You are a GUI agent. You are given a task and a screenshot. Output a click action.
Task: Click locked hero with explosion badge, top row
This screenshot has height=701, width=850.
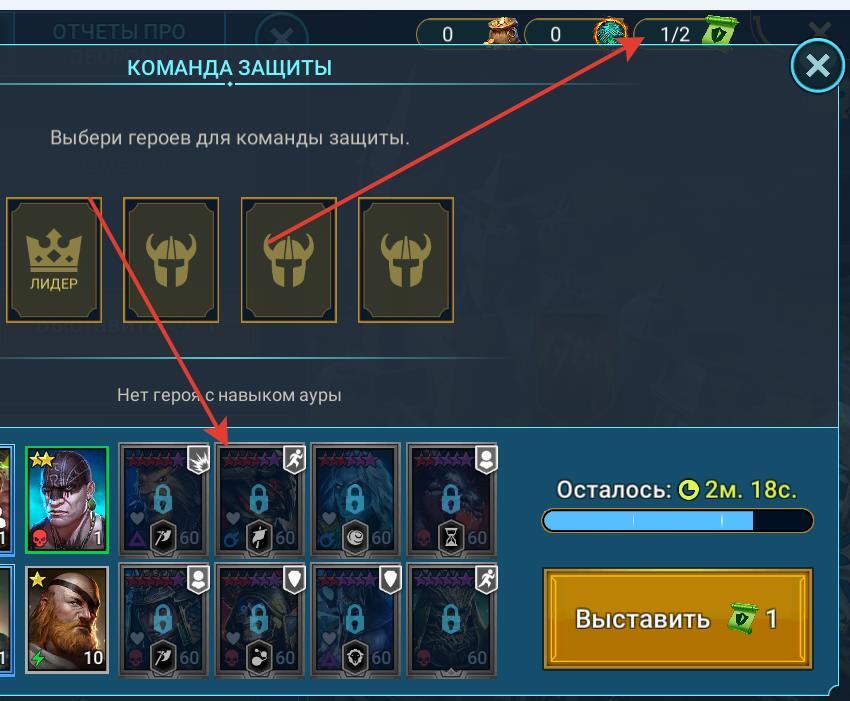164,499
